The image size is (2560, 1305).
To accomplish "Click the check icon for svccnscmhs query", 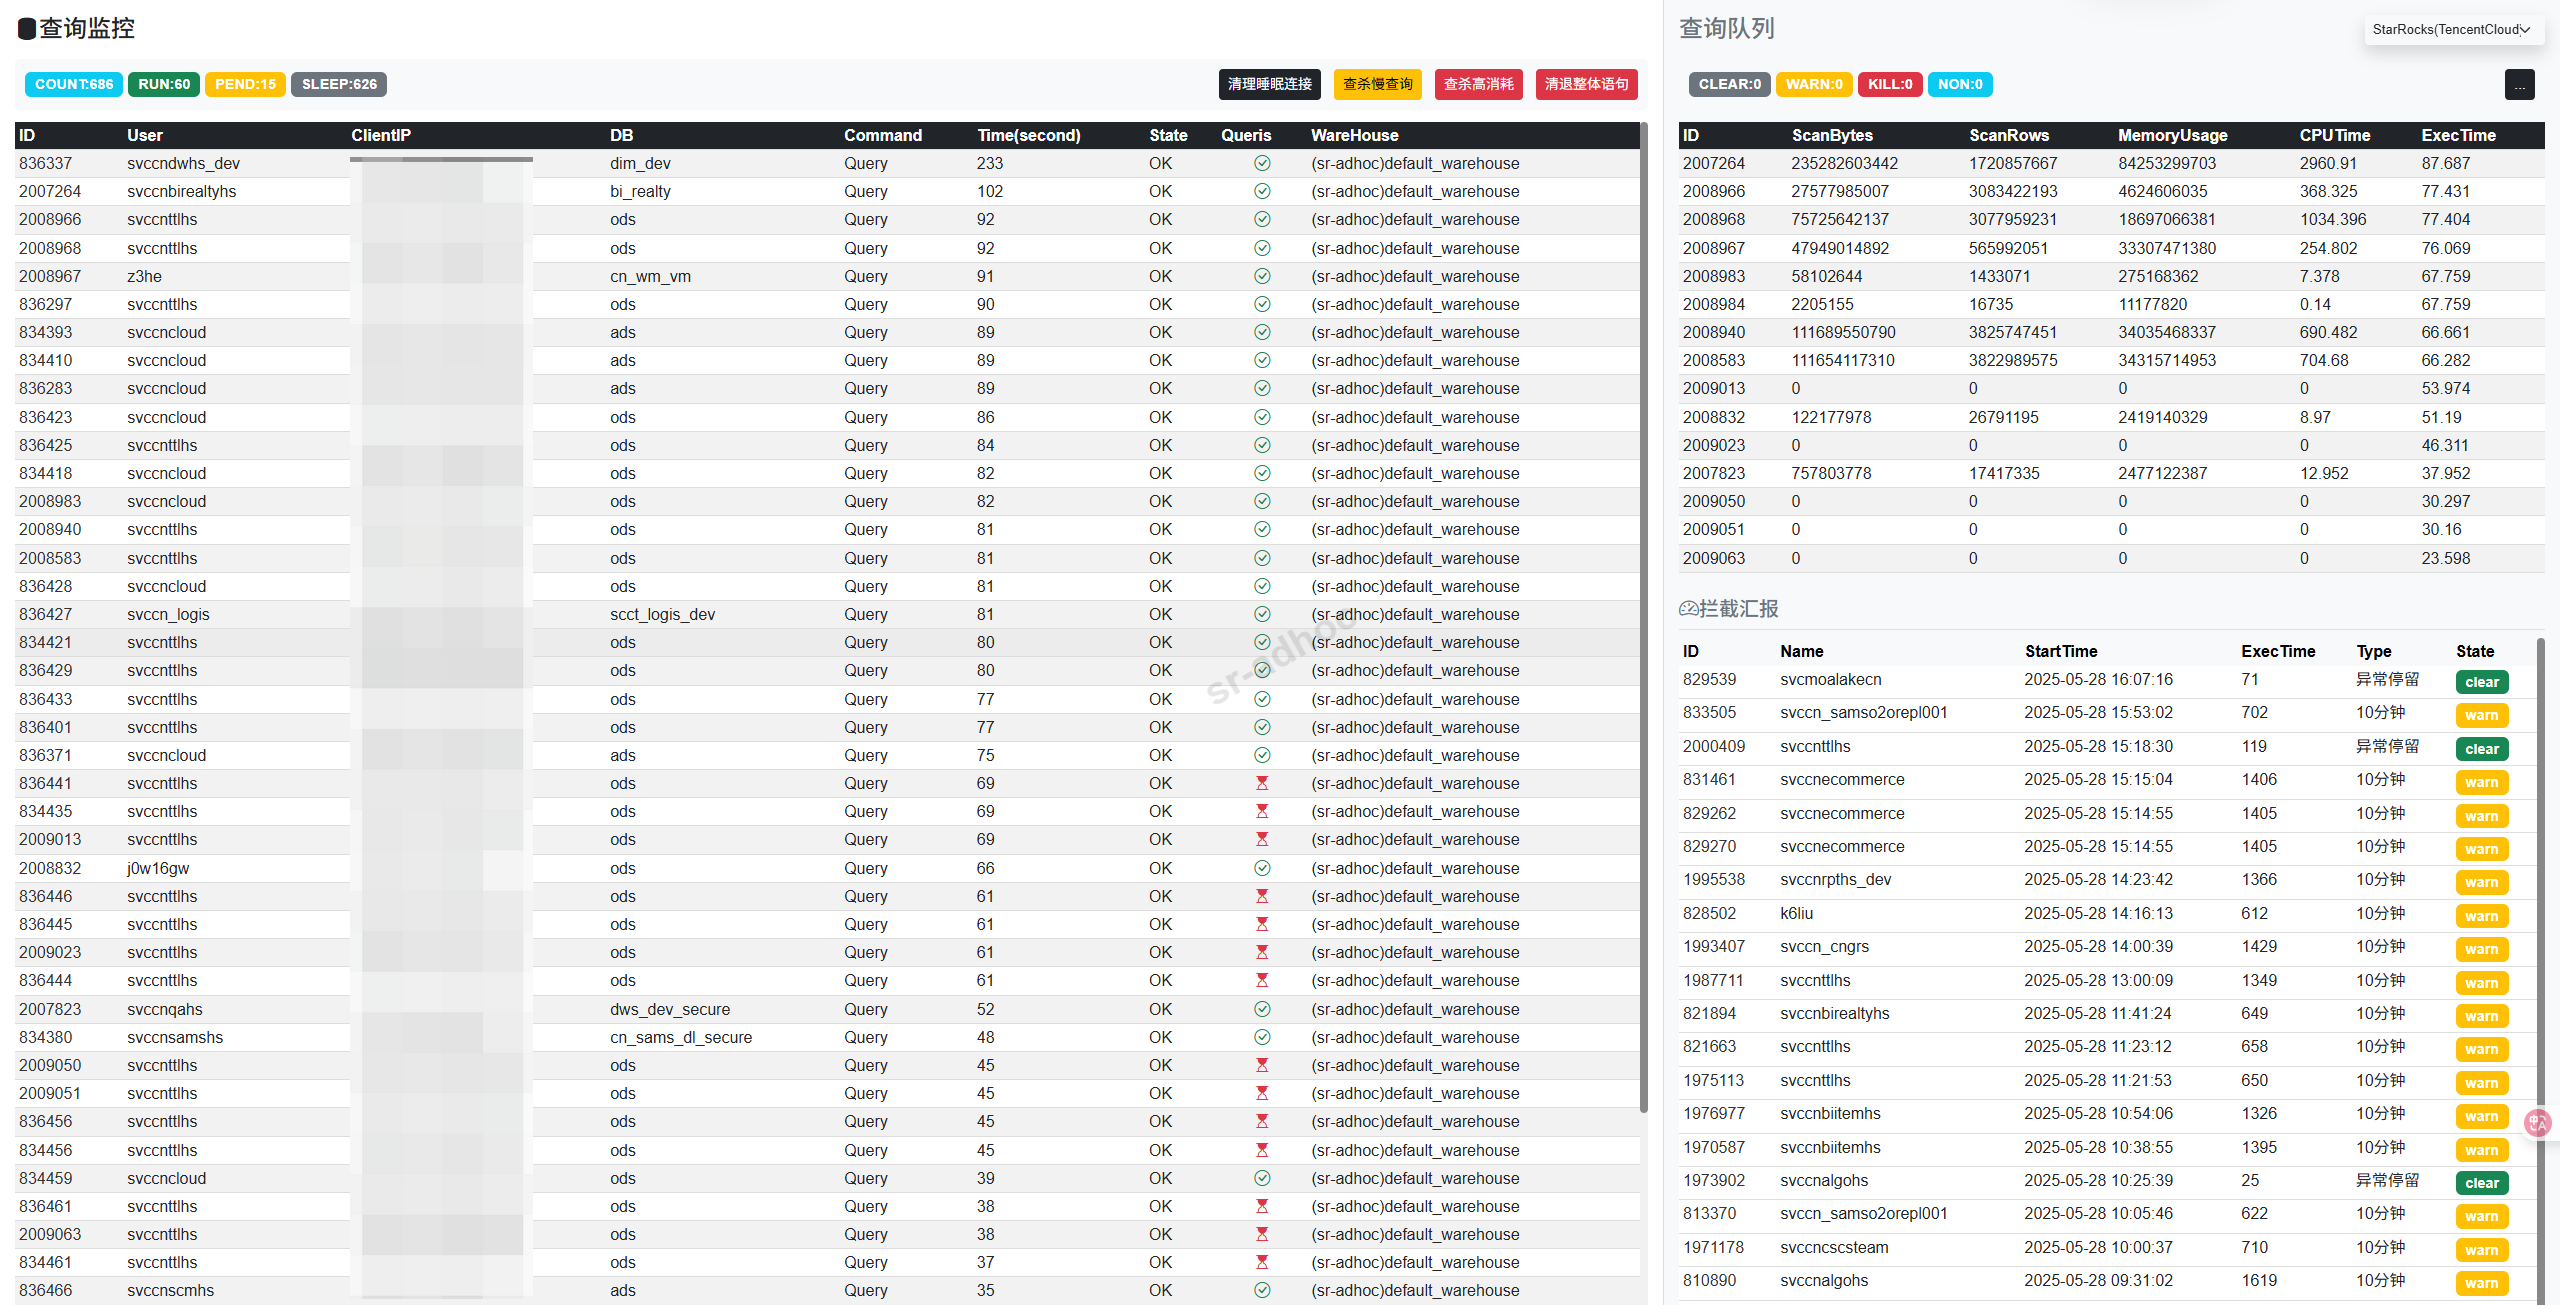I will (1262, 1290).
